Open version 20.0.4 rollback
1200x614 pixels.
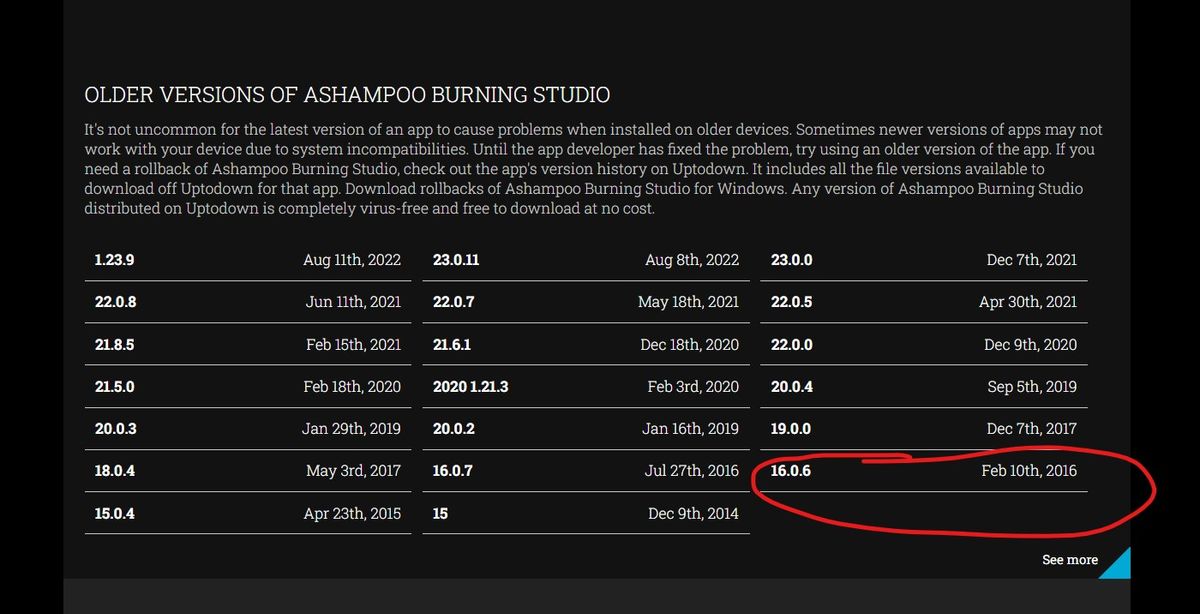(x=792, y=387)
